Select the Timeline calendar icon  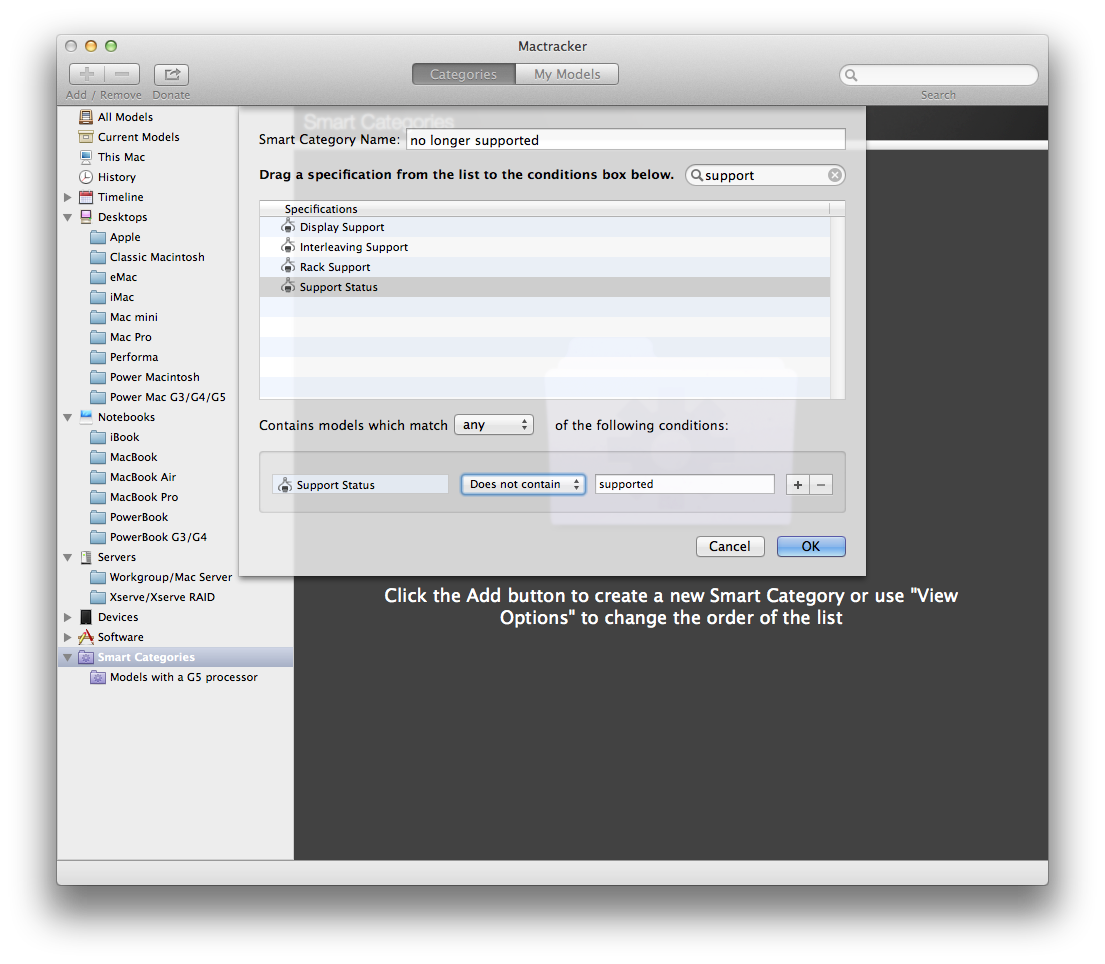click(86, 197)
